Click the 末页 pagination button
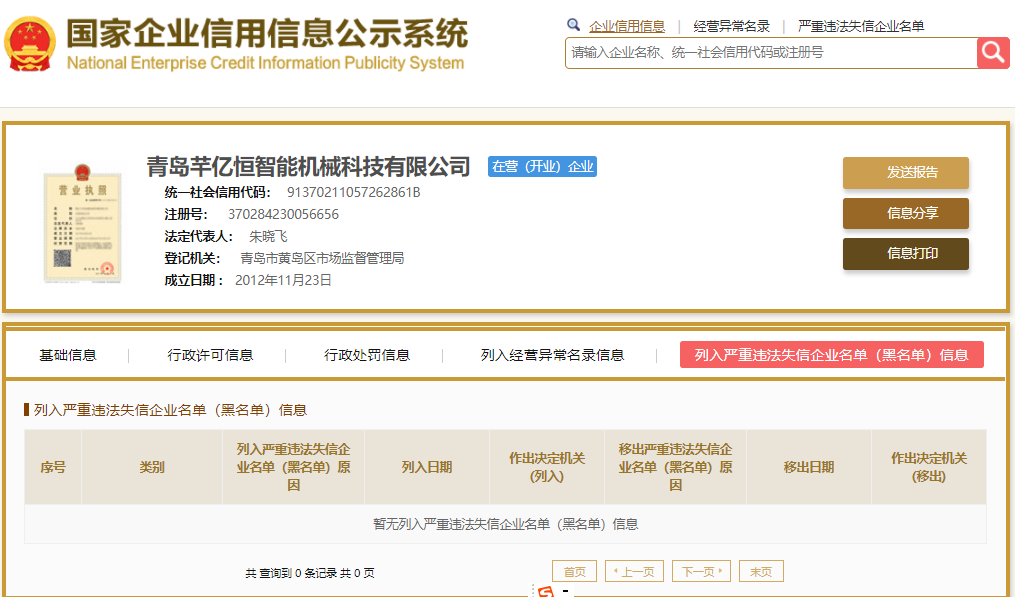This screenshot has width=1015, height=597. [761, 571]
